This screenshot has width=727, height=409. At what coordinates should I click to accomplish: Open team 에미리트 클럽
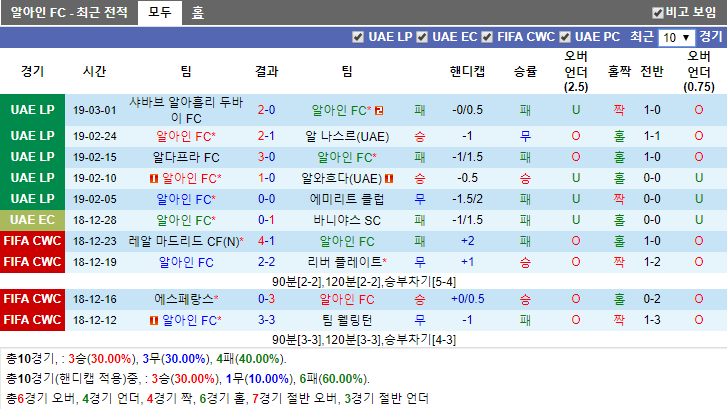347,199
